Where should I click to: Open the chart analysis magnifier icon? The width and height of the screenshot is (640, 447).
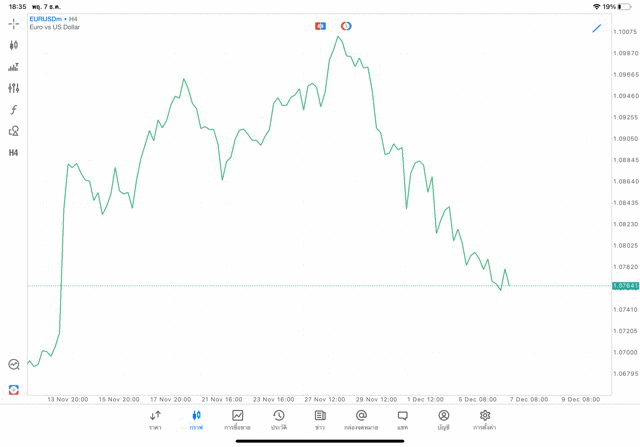[x=14, y=365]
